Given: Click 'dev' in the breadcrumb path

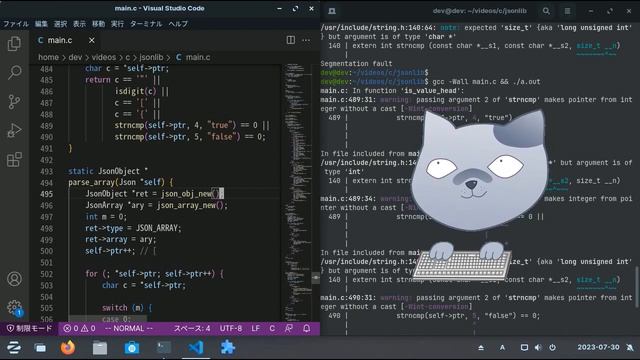Looking at the screenshot, I should point(75,57).
